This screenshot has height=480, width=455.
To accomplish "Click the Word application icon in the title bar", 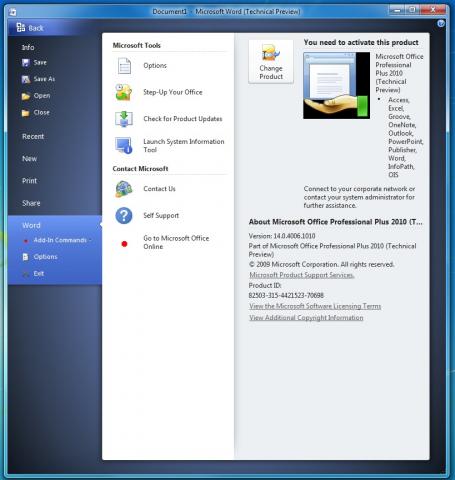I will pos(13,12).
